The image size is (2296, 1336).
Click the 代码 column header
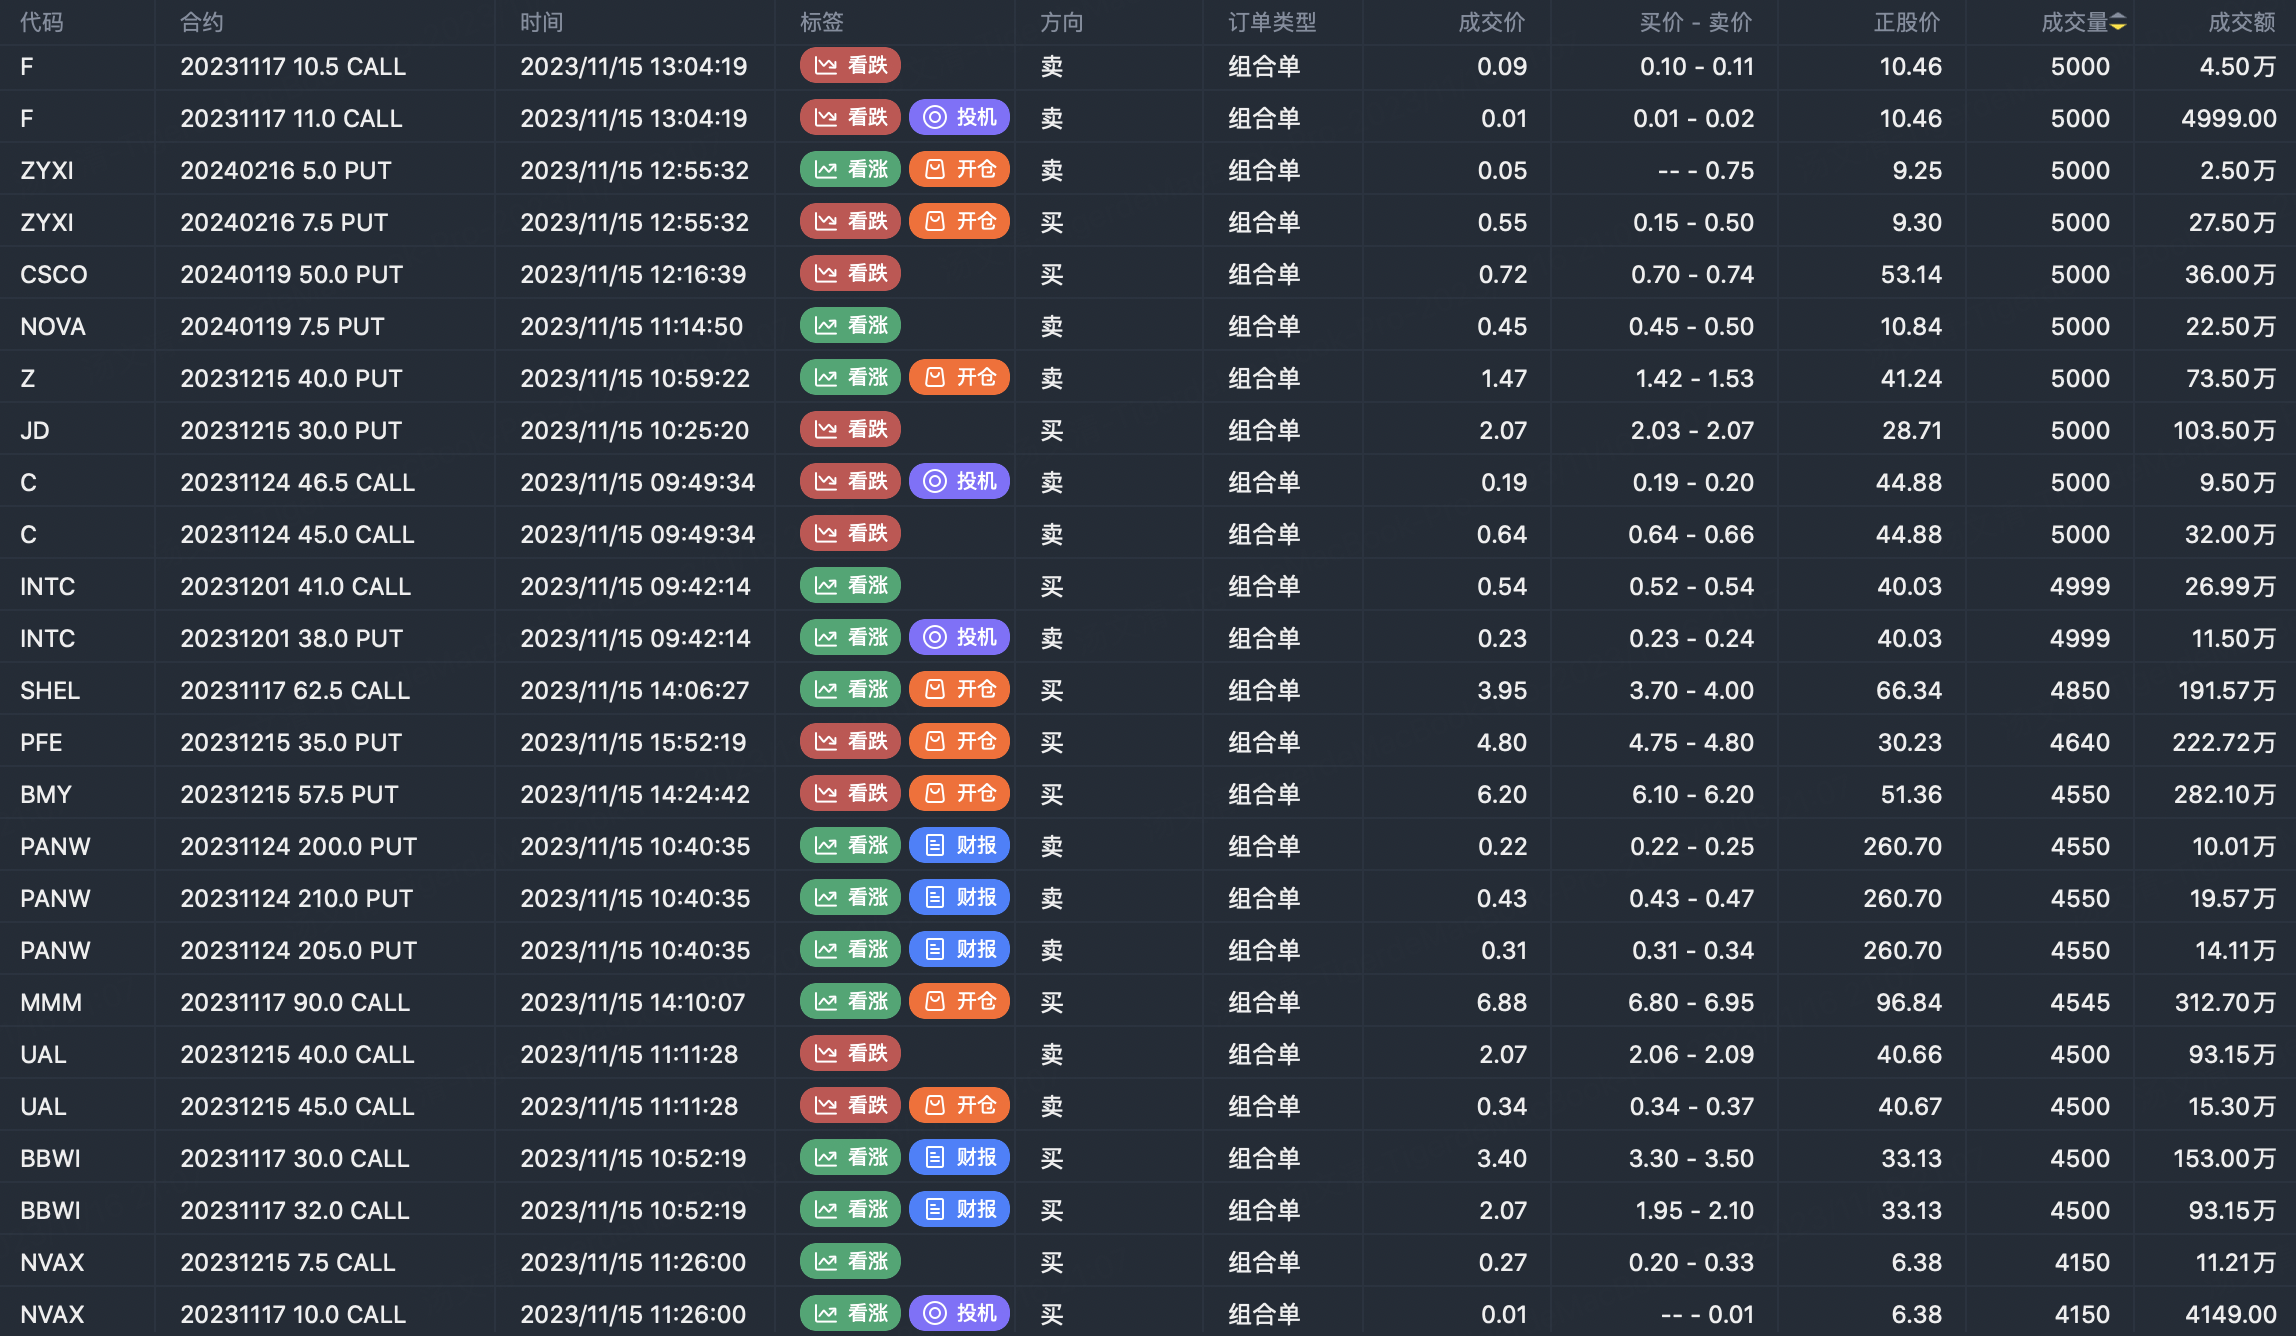click(x=41, y=22)
